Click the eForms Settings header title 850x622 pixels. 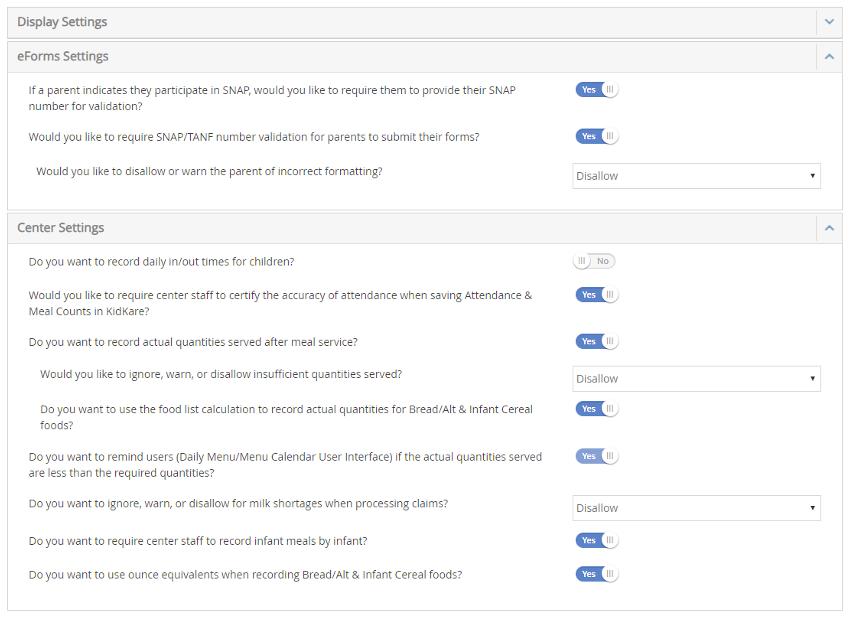[x=63, y=57]
